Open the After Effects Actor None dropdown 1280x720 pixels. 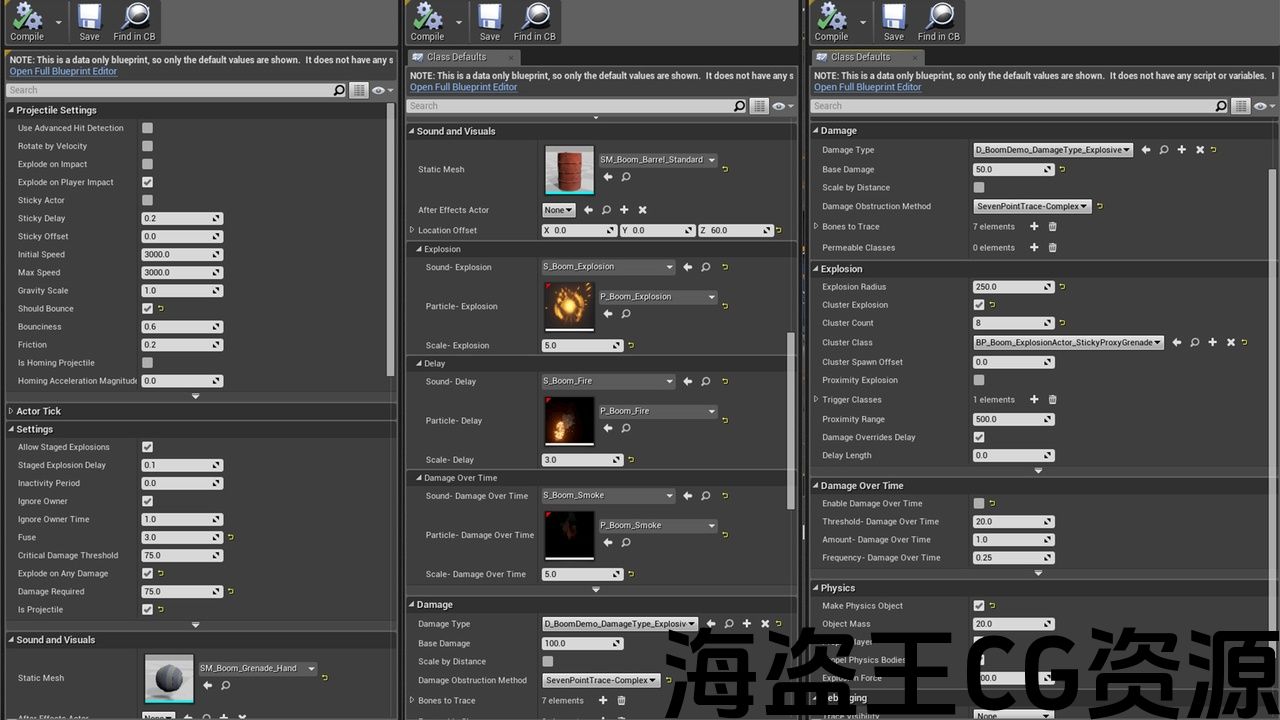pyautogui.click(x=558, y=210)
